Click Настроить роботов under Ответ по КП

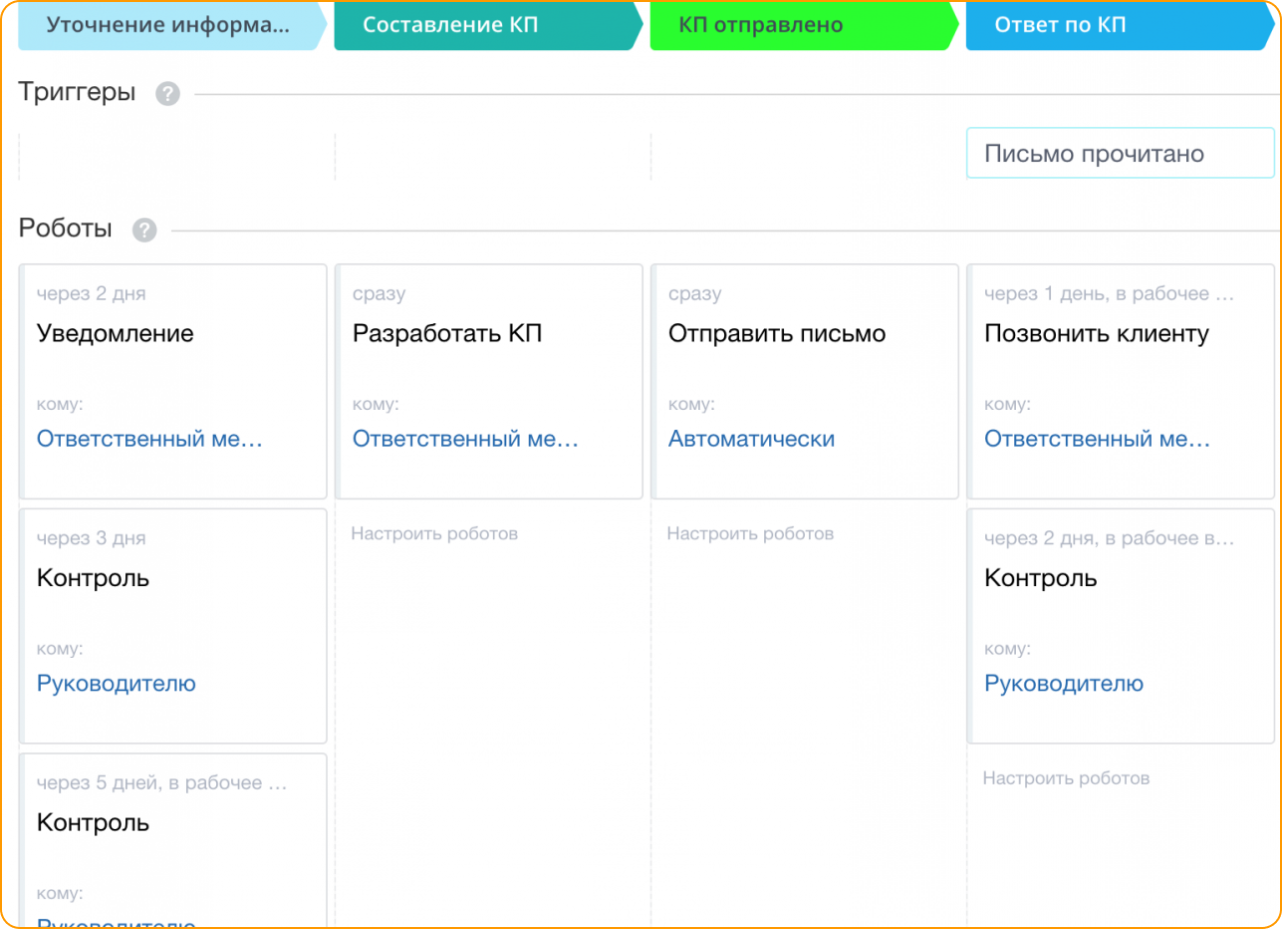tap(1066, 778)
